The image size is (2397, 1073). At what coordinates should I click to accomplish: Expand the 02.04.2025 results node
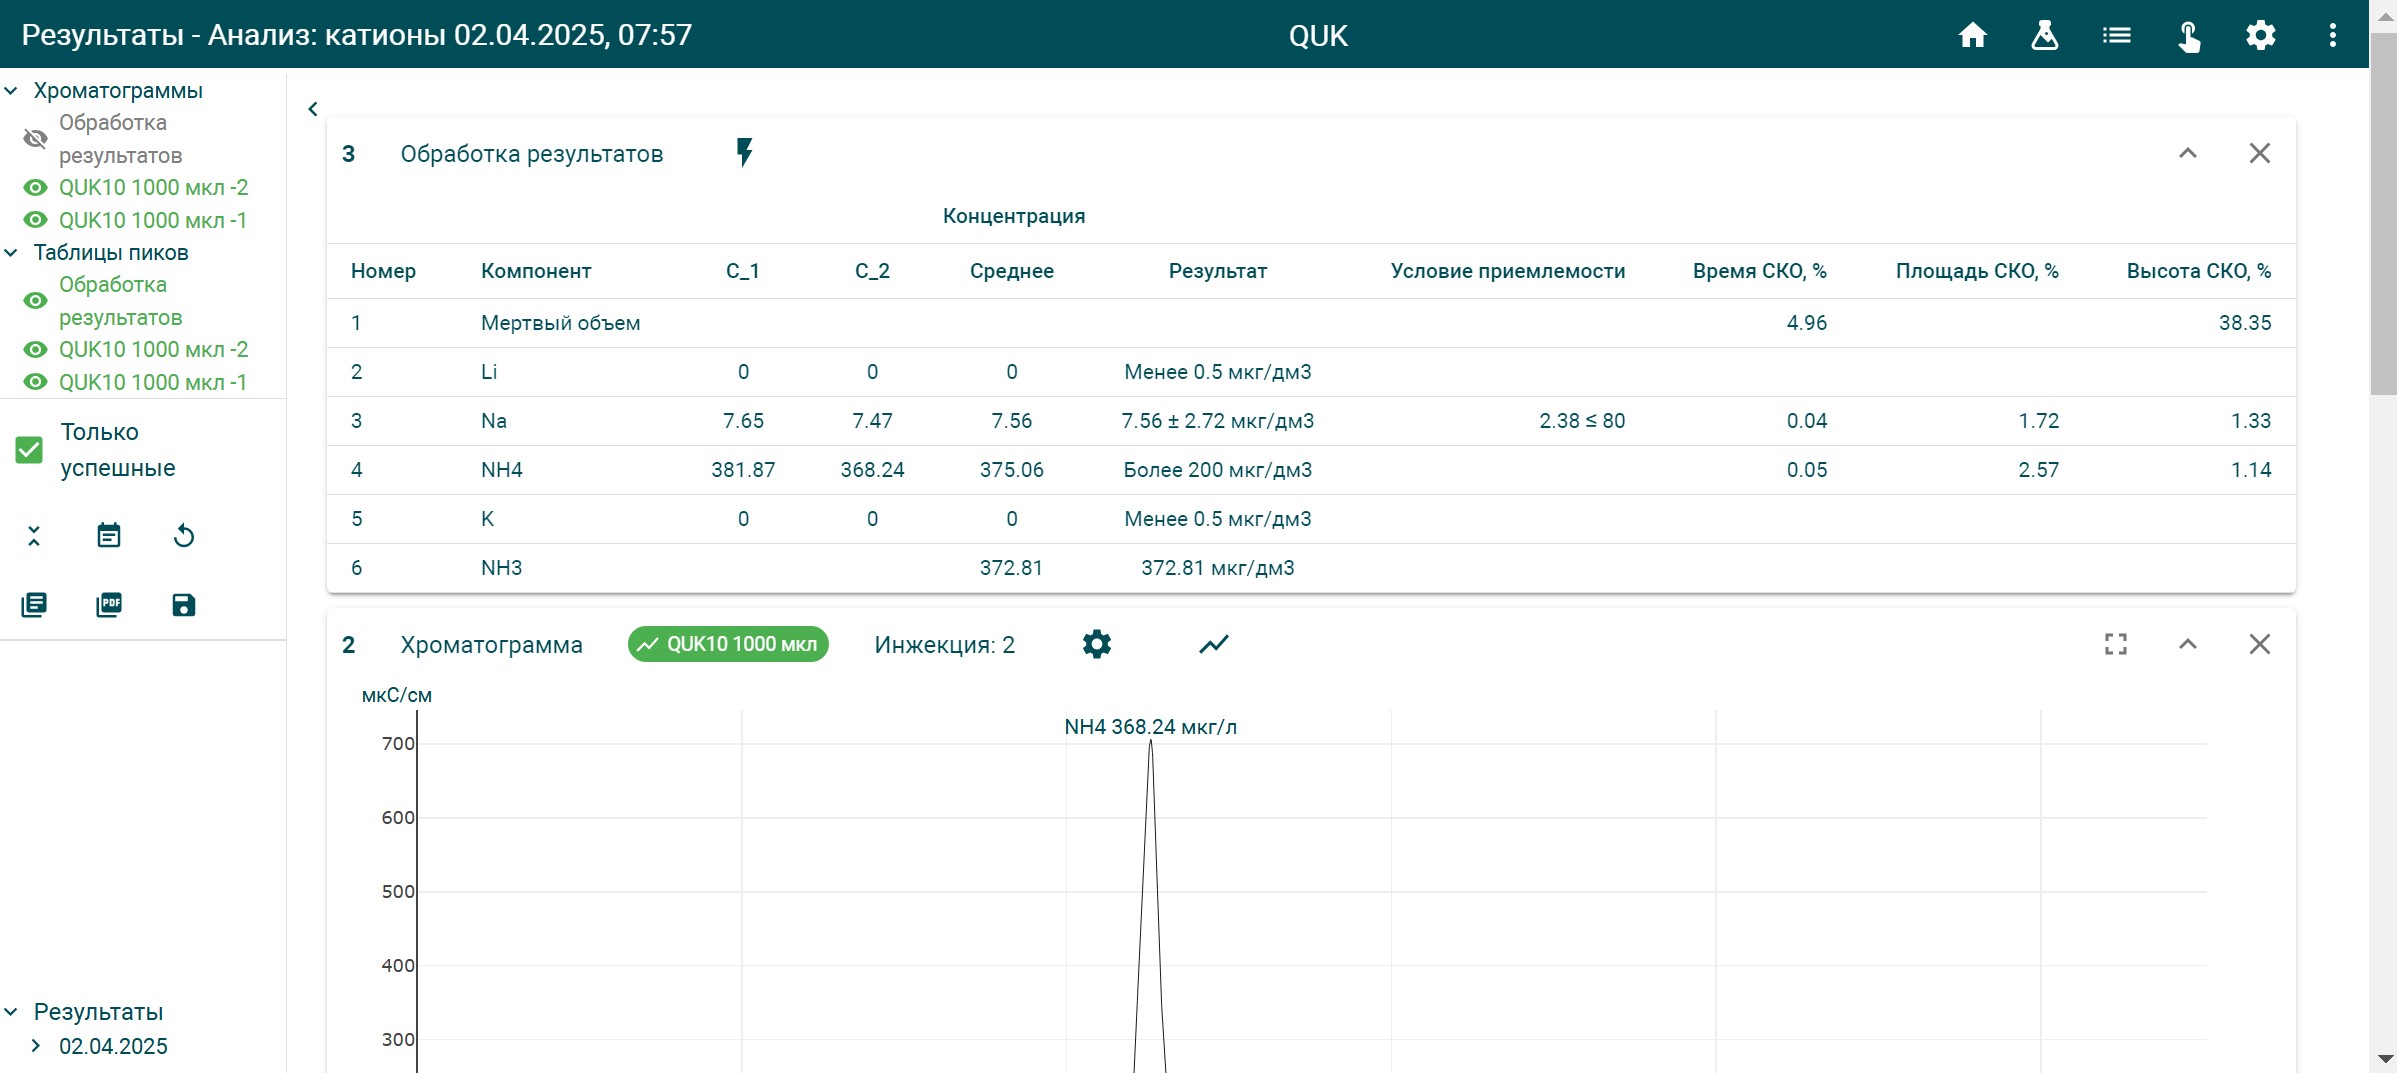pyautogui.click(x=36, y=1046)
